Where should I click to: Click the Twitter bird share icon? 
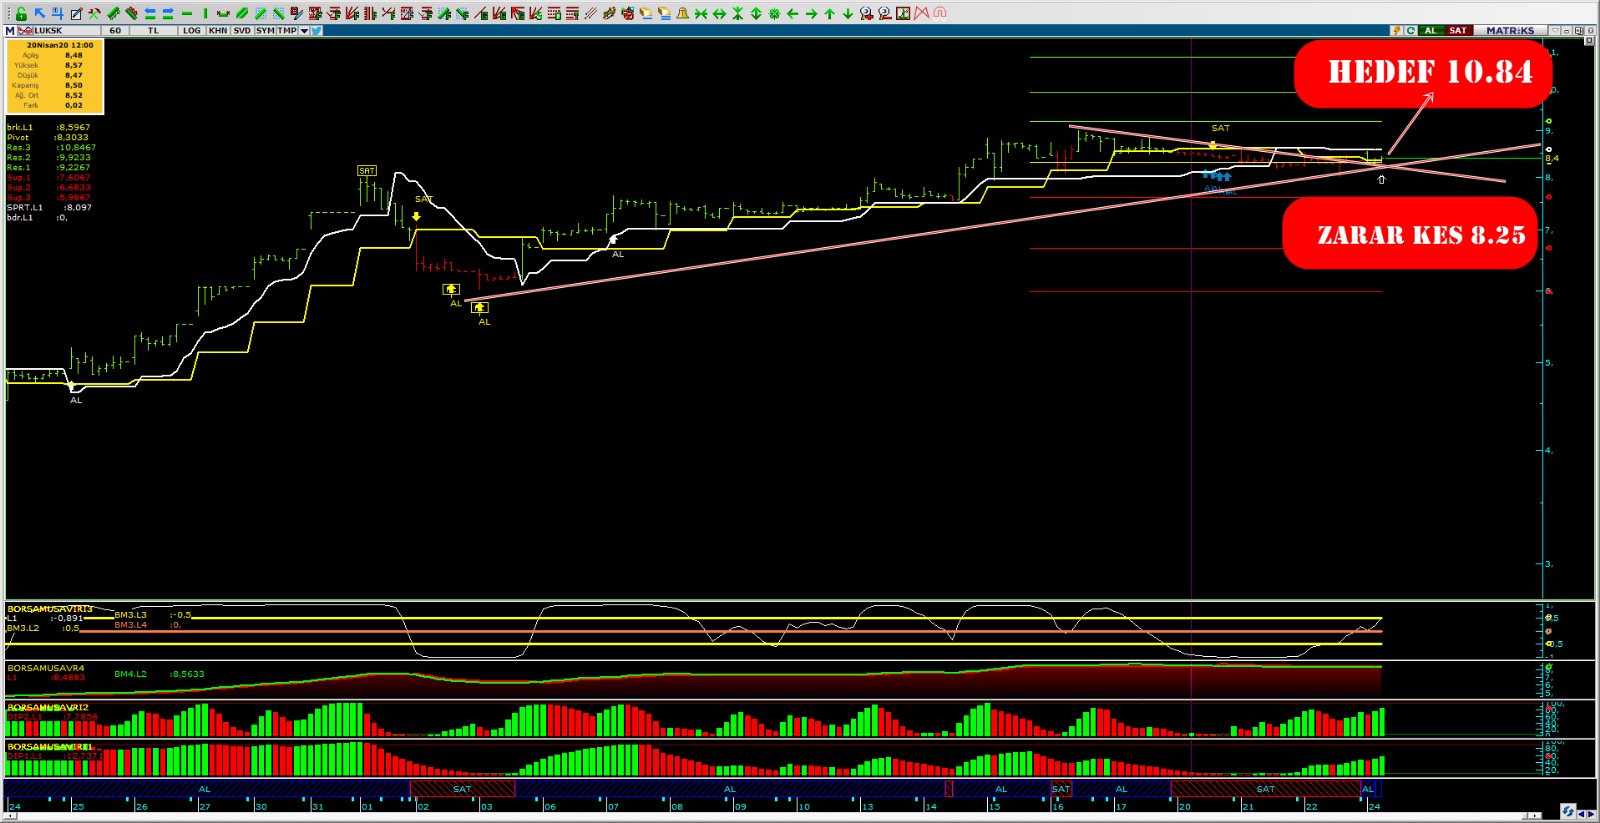click(316, 31)
